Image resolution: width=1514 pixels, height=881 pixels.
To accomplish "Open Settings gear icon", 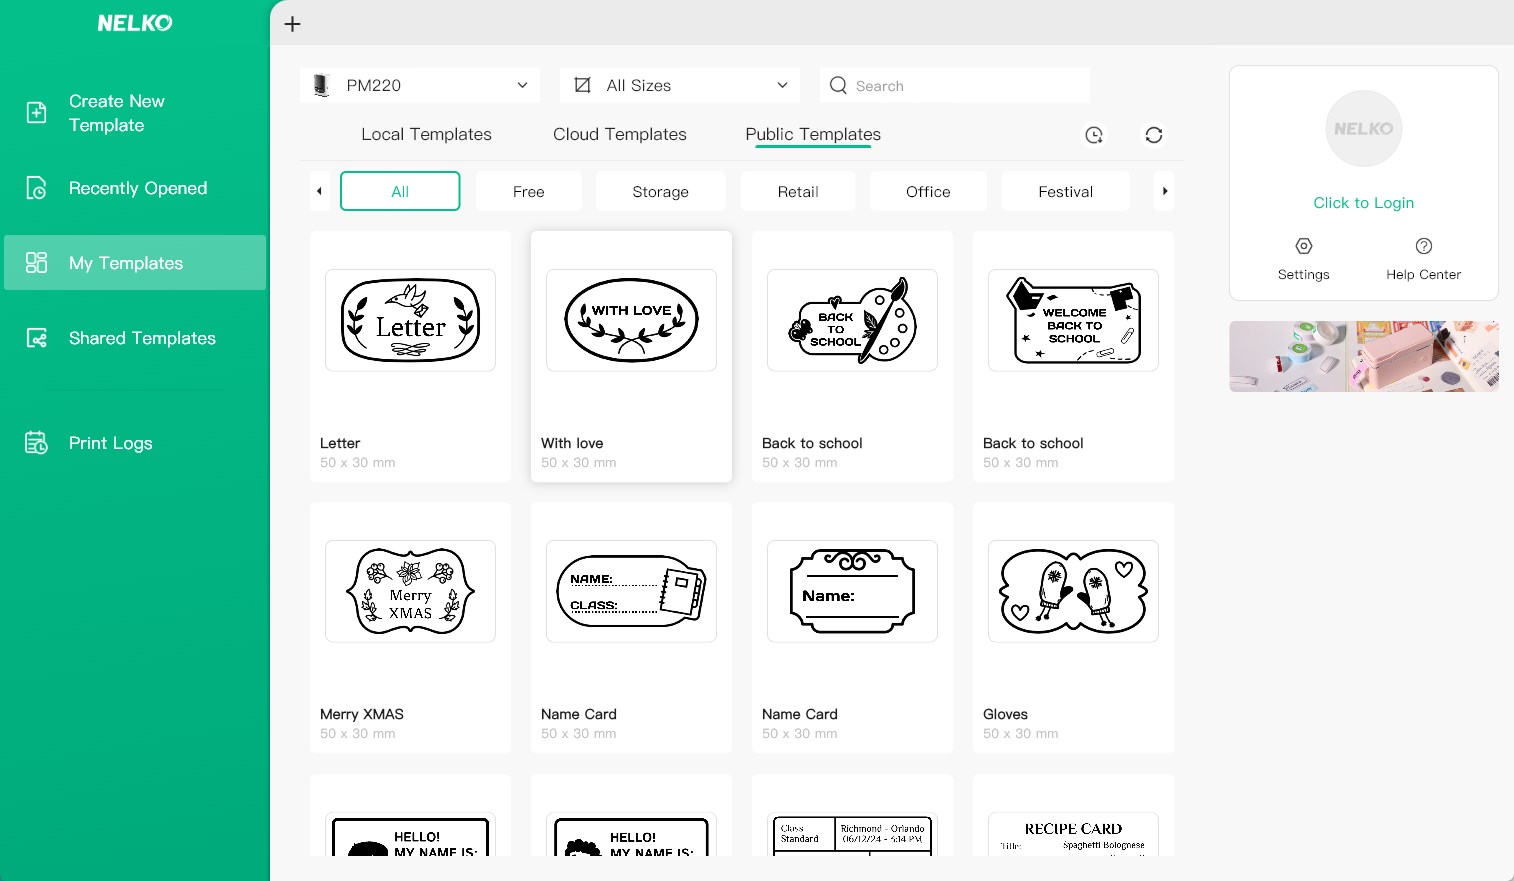I will 1304,246.
